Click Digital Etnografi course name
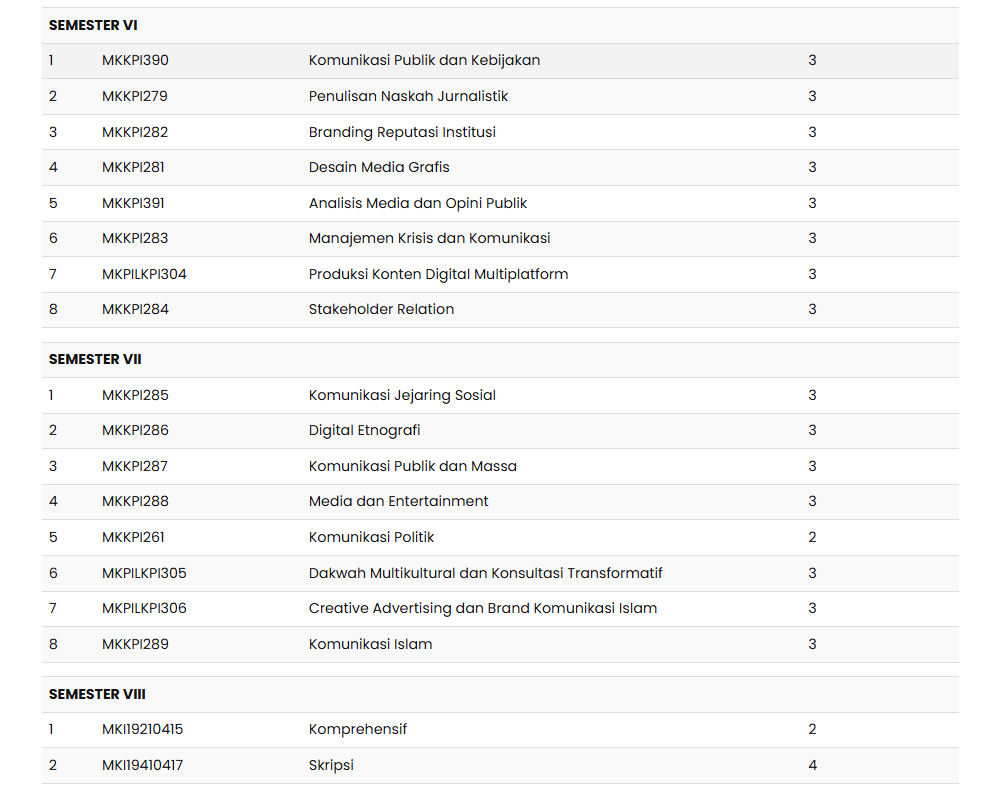Viewport: 985px width, 793px height. [364, 430]
